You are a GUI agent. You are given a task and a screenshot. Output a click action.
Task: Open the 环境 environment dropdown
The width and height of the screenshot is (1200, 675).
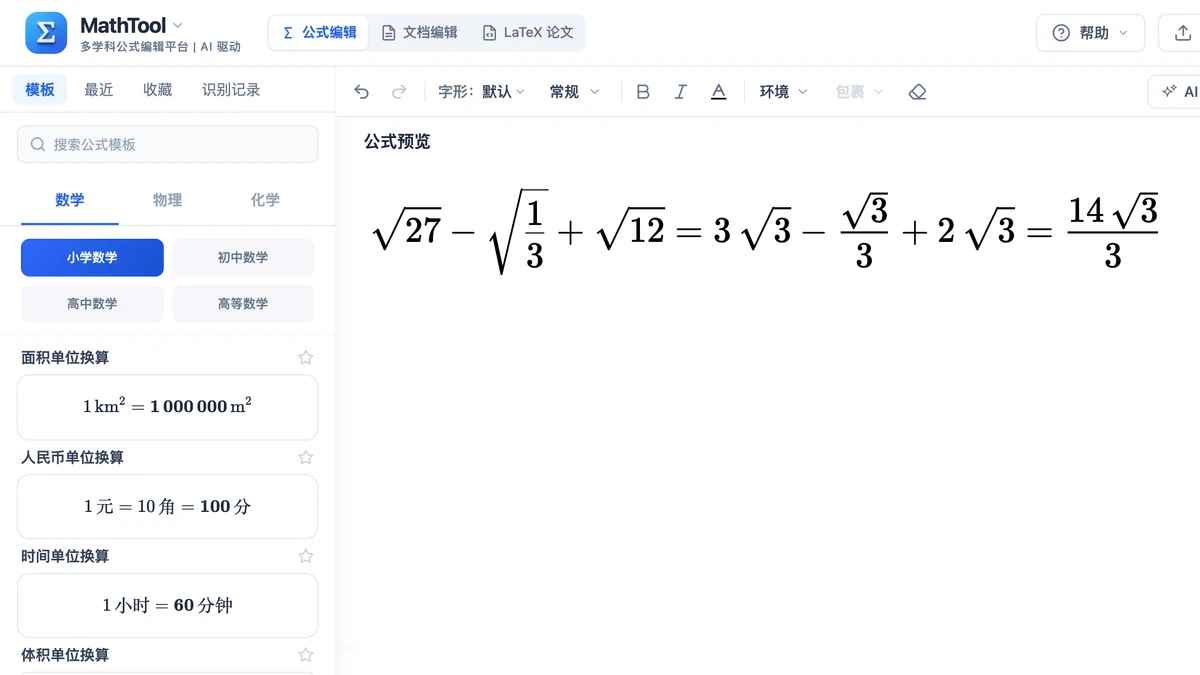784,92
